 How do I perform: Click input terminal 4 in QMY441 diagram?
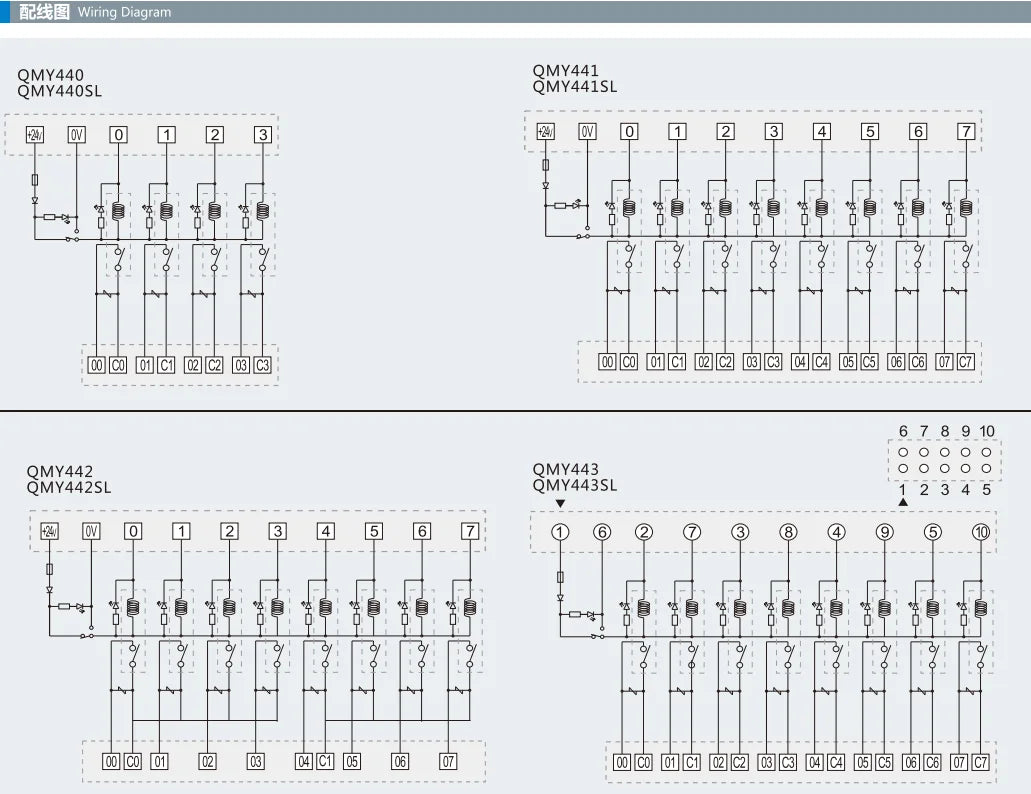tap(821, 131)
